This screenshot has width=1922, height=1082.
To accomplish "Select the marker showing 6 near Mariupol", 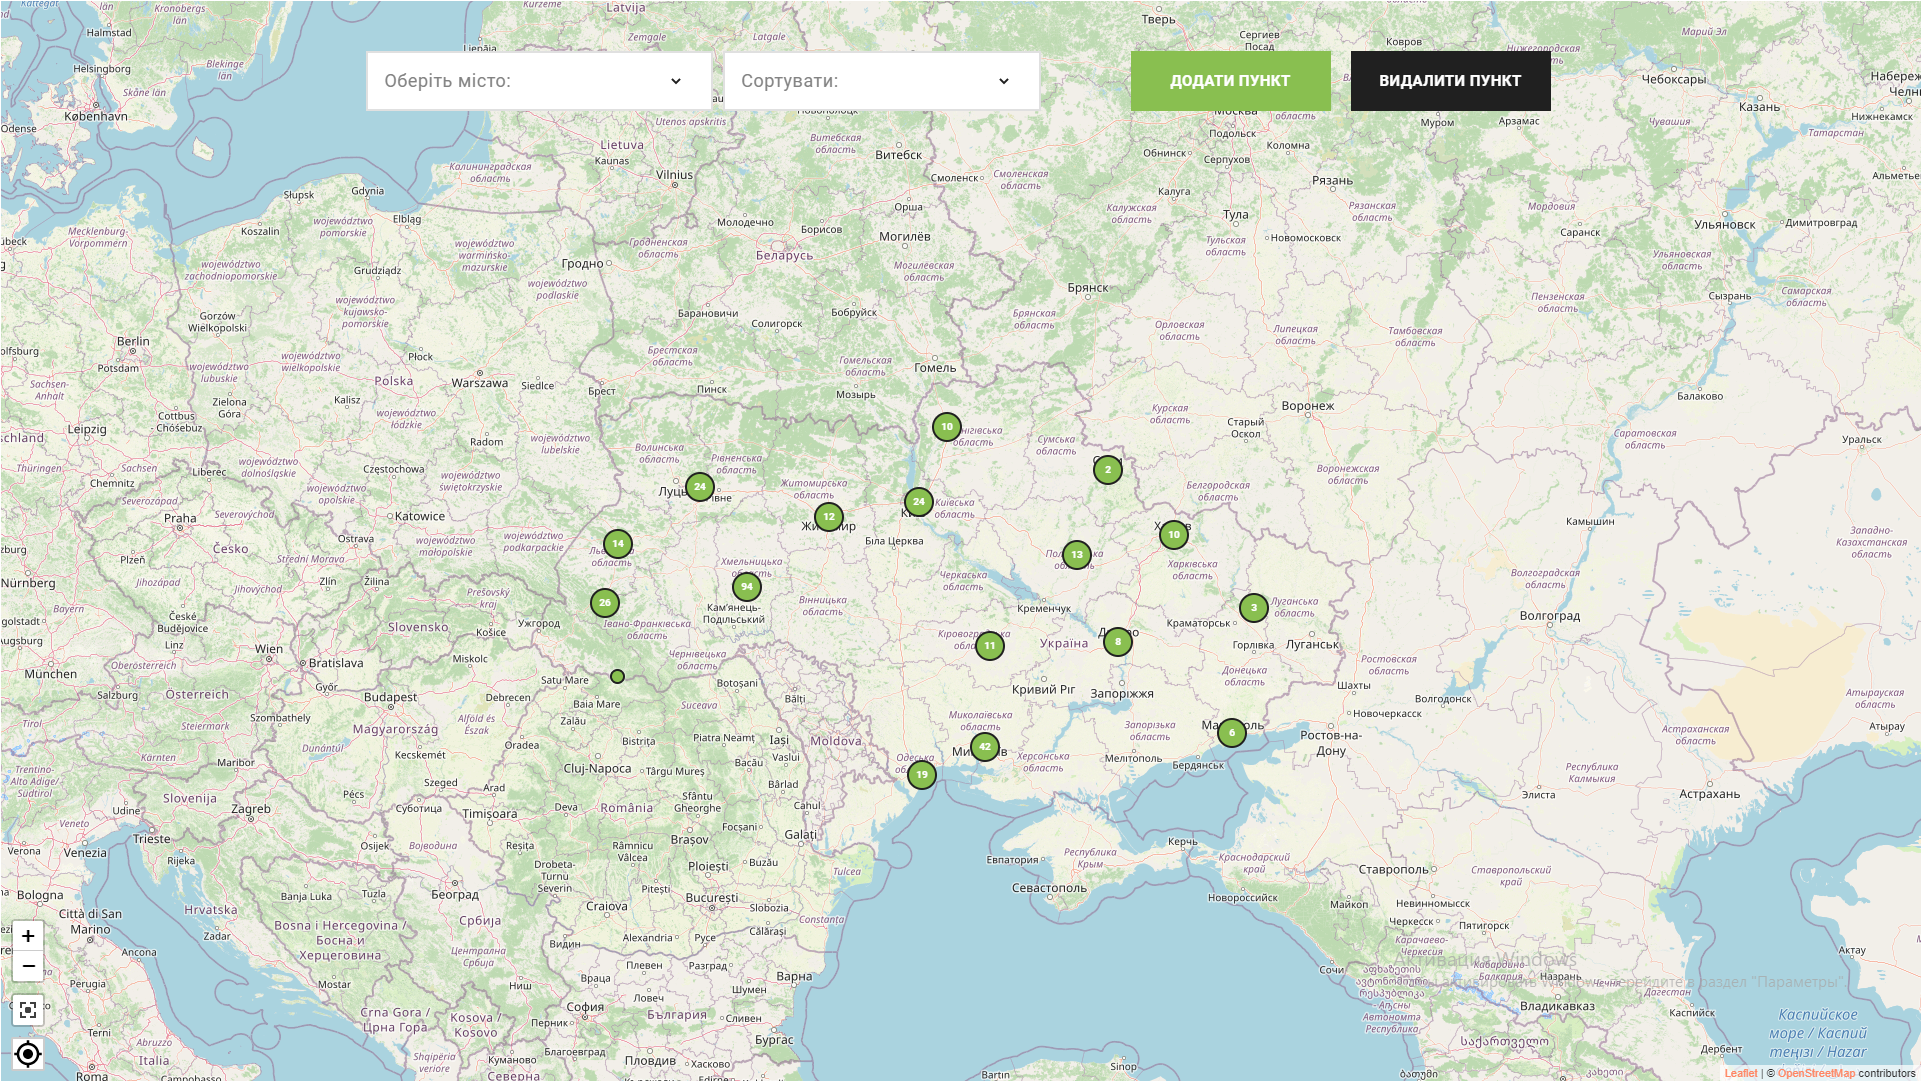I will tap(1231, 733).
